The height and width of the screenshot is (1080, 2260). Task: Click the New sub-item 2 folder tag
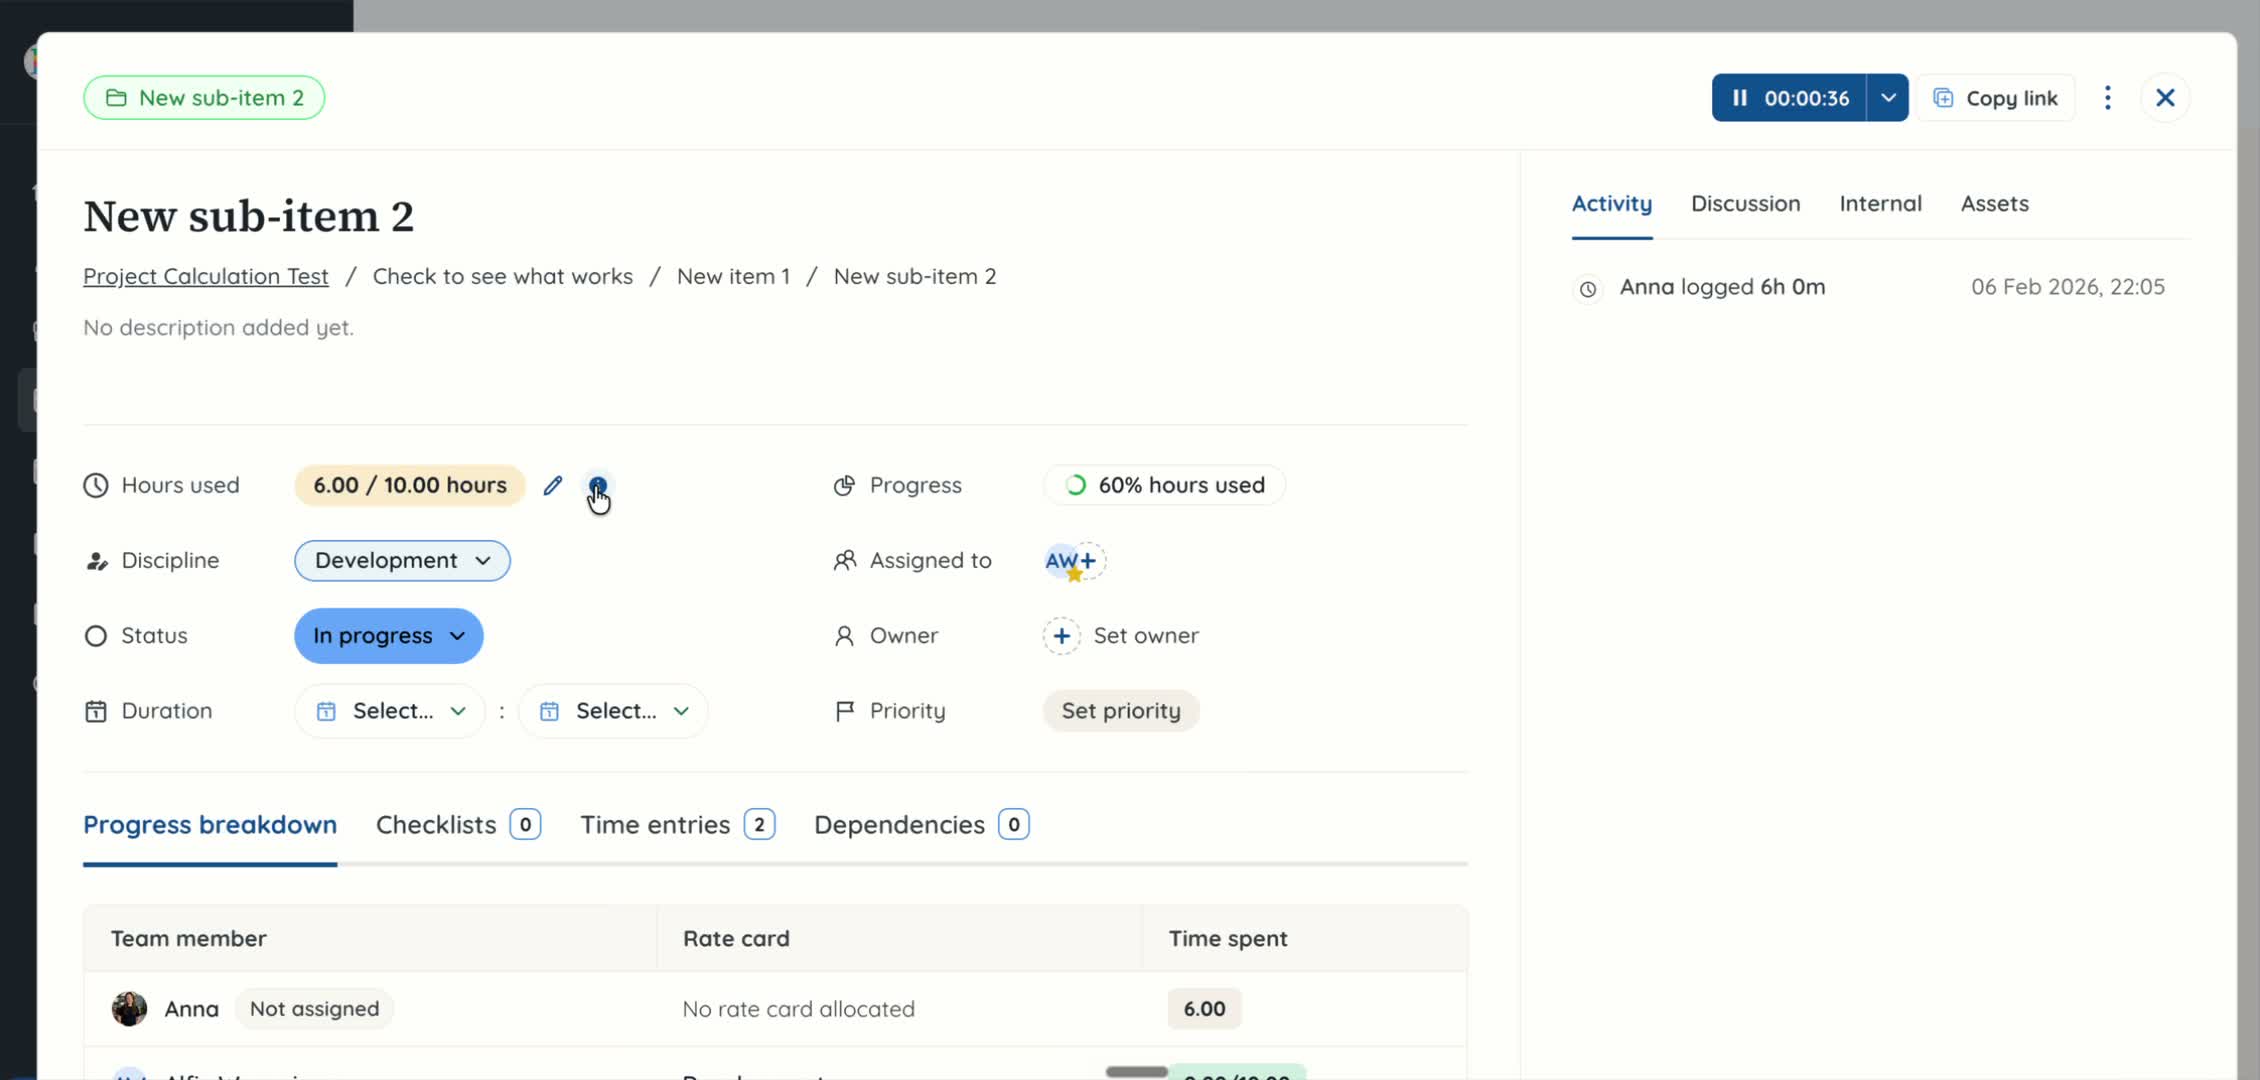pyautogui.click(x=204, y=98)
